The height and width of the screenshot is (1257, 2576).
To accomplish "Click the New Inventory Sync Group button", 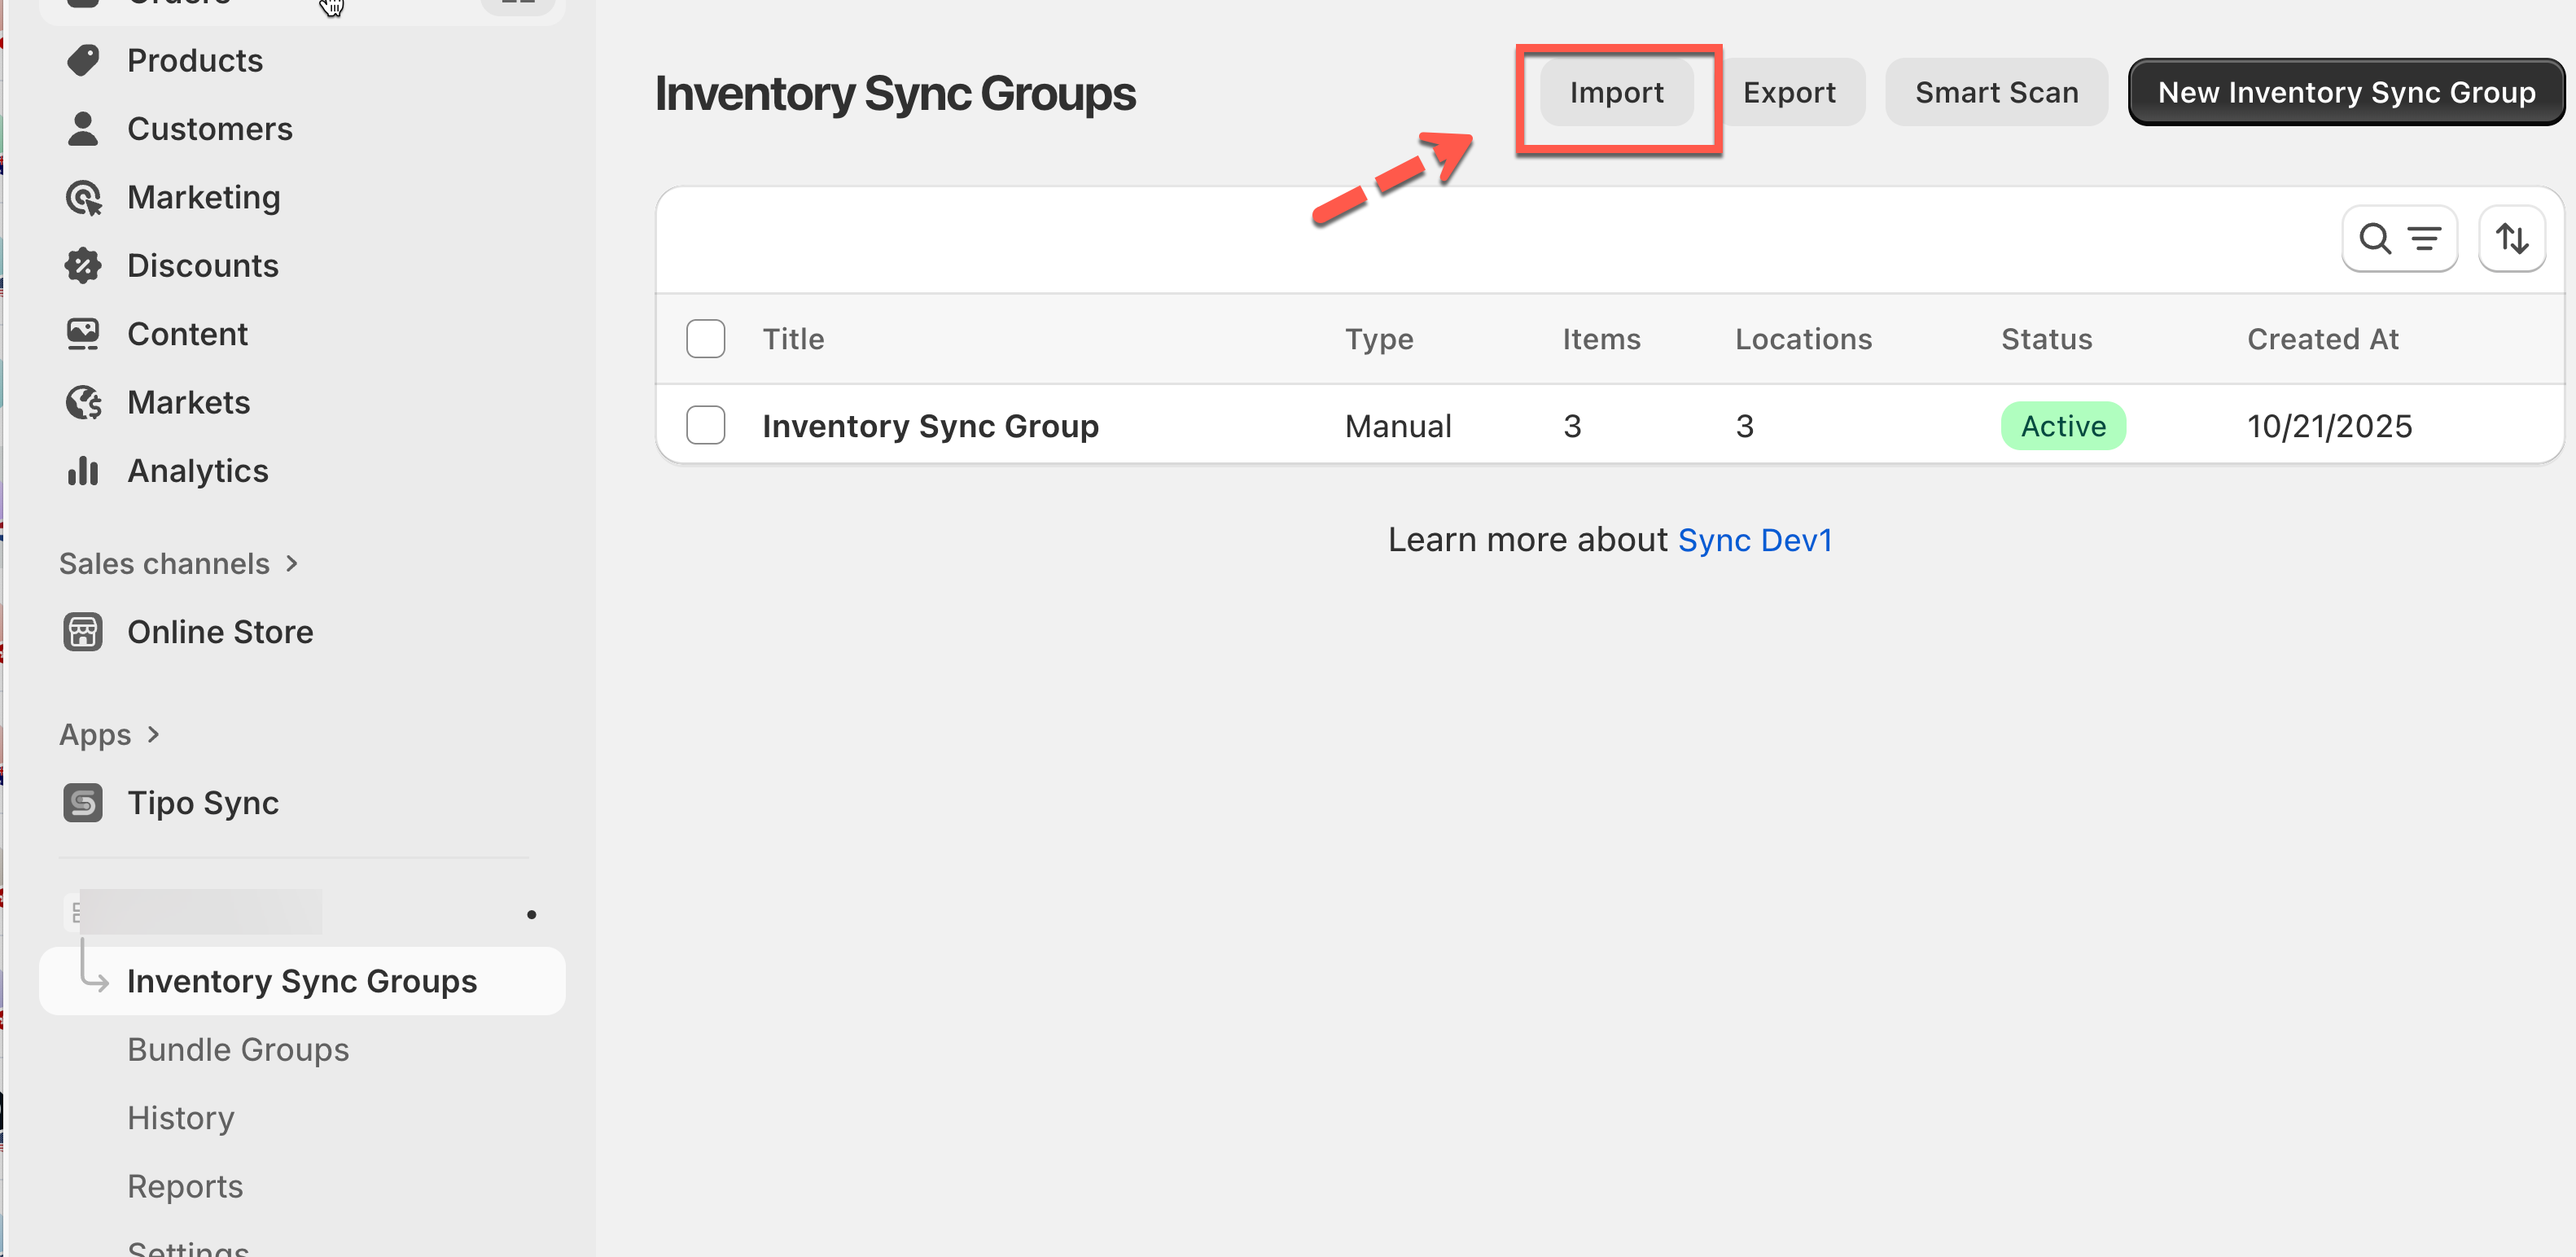I will pyautogui.click(x=2346, y=92).
